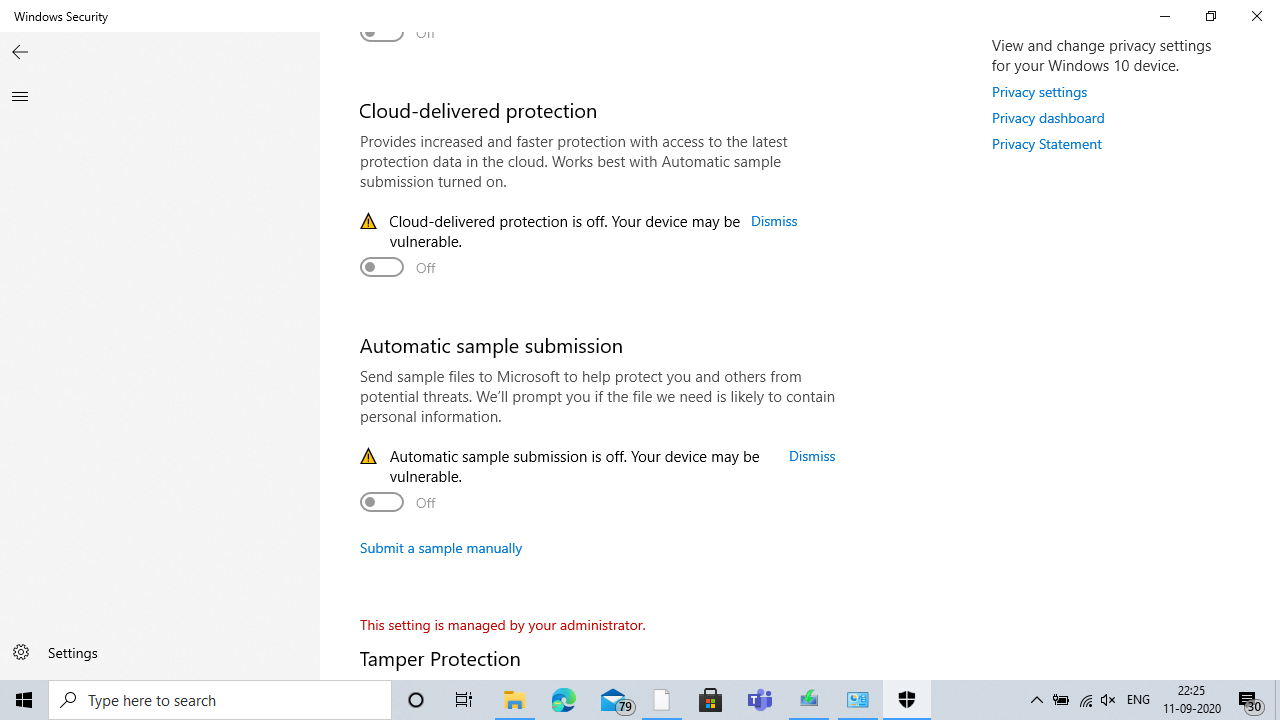Go back using the back arrow
This screenshot has height=720, width=1280.
click(20, 52)
